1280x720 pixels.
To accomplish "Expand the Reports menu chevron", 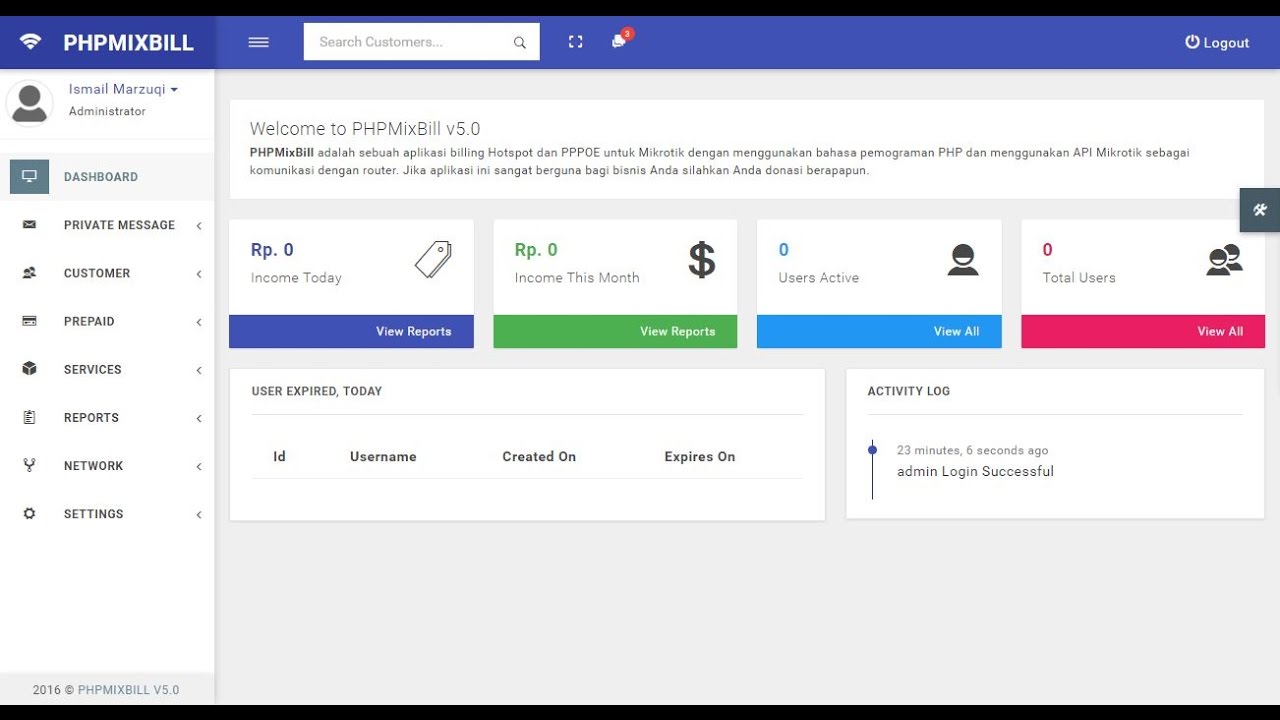I will click(x=199, y=418).
